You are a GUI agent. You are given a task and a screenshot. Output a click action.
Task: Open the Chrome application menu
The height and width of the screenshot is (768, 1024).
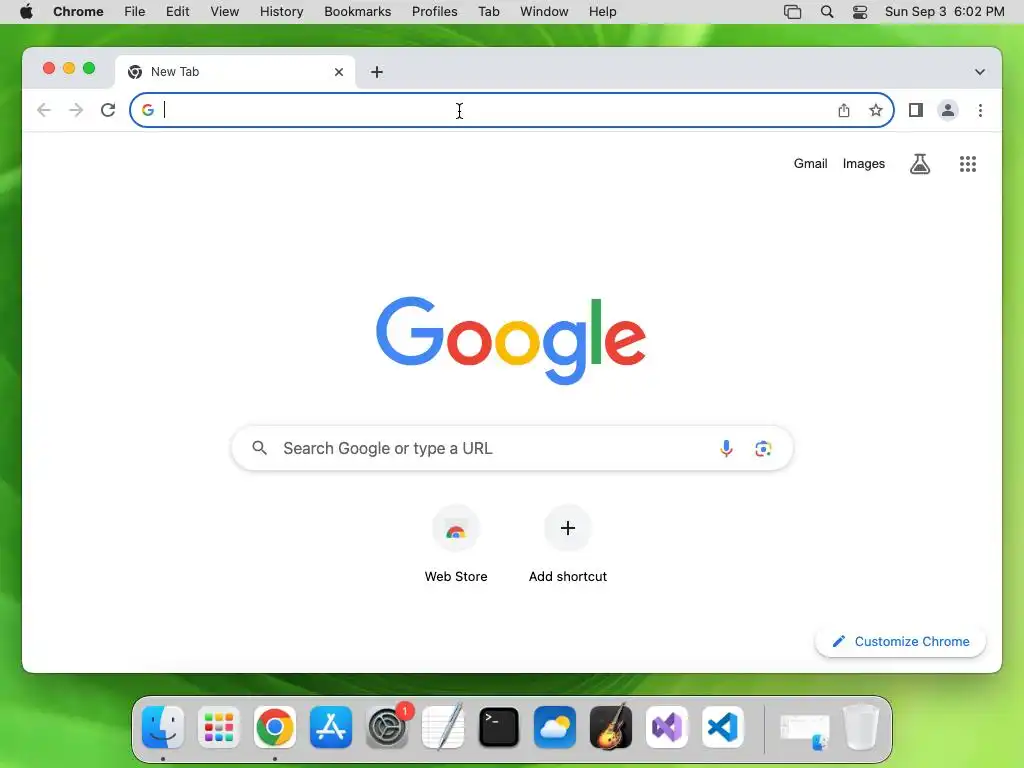pos(78,12)
